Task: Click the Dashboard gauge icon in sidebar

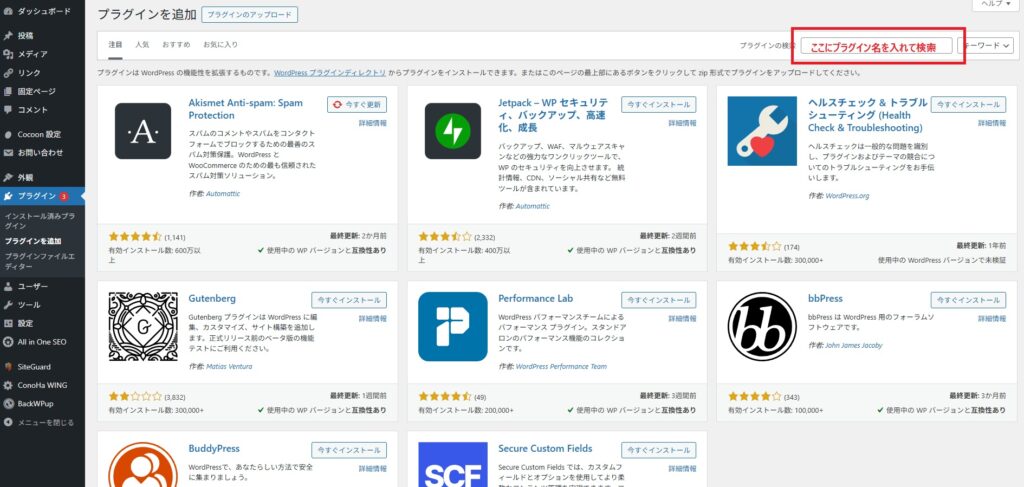Action: pyautogui.click(x=8, y=11)
